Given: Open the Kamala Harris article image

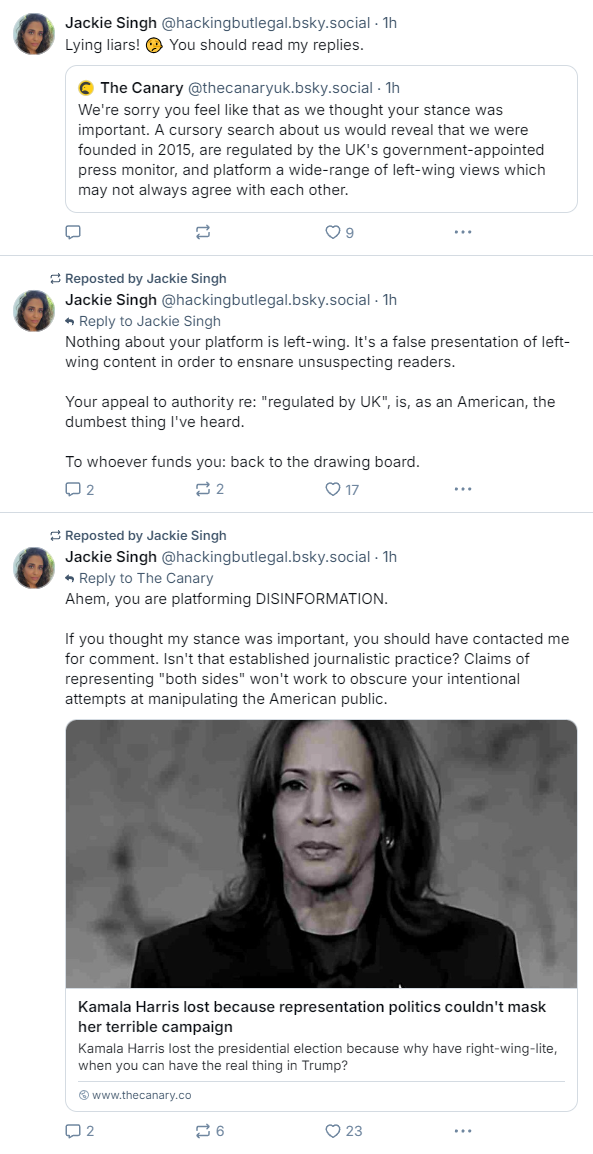Looking at the screenshot, I should pos(322,854).
